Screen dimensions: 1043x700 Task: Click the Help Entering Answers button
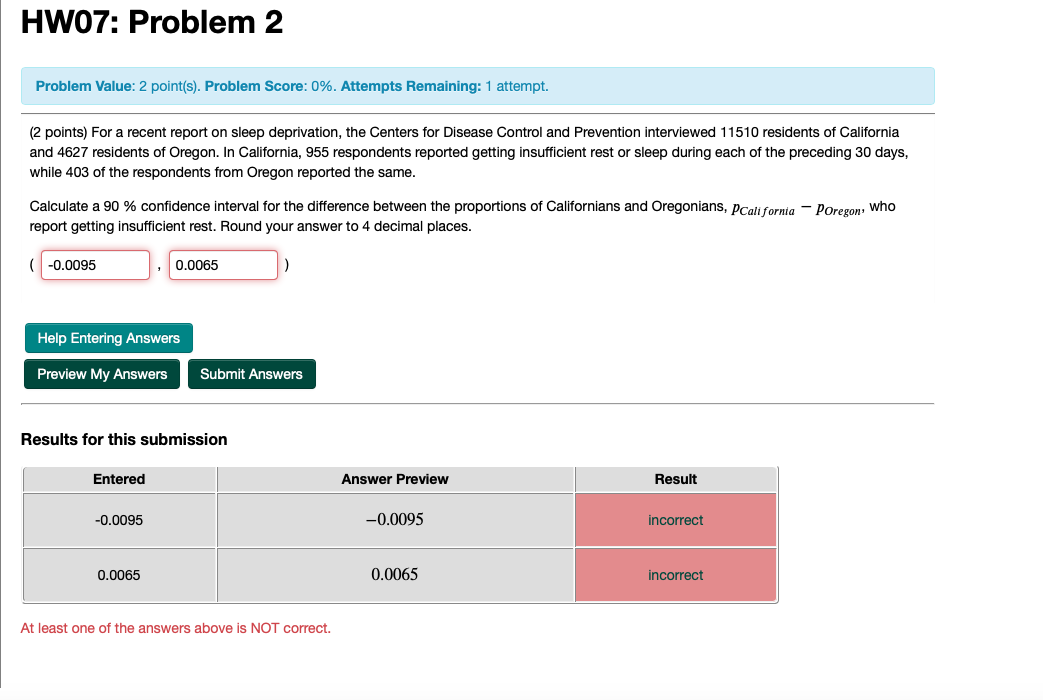pos(108,338)
